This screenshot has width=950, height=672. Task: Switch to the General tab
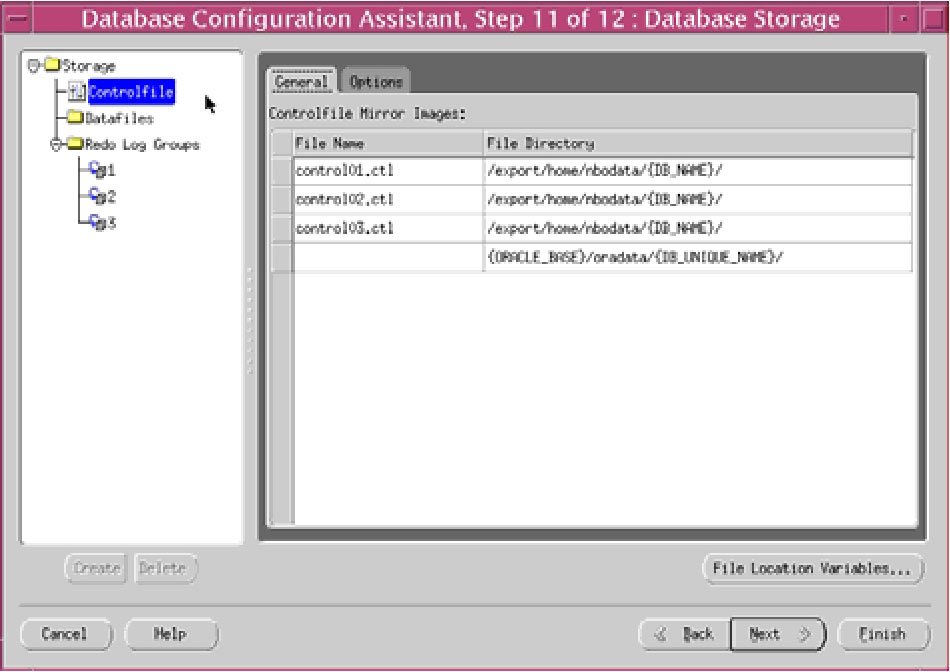click(301, 81)
